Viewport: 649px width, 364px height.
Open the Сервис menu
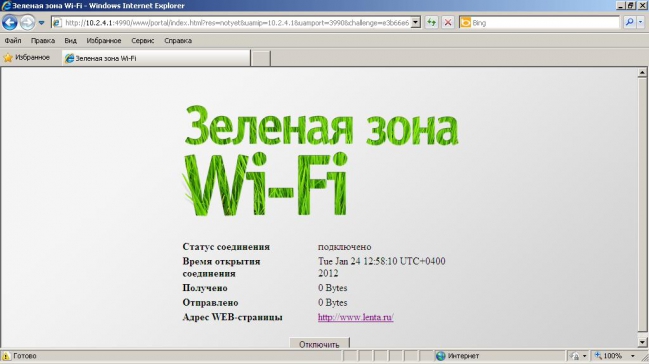pyautogui.click(x=142, y=41)
